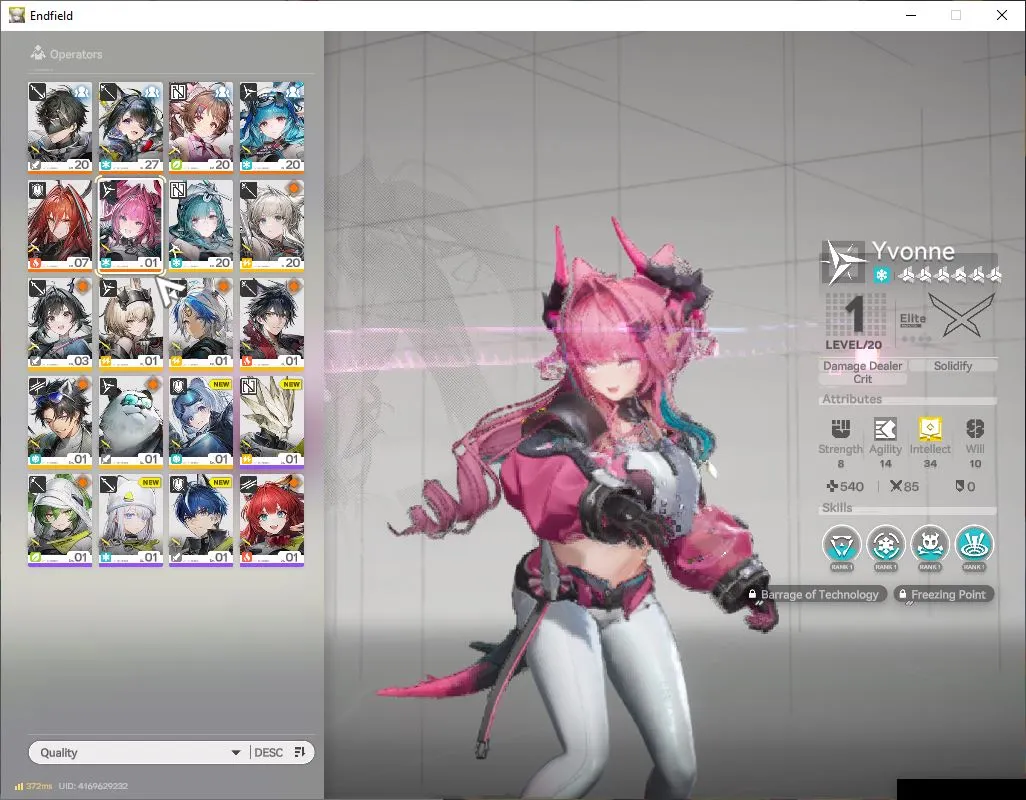This screenshot has width=1026, height=800.
Task: Close the Endfield window
Action: pyautogui.click(x=1001, y=15)
